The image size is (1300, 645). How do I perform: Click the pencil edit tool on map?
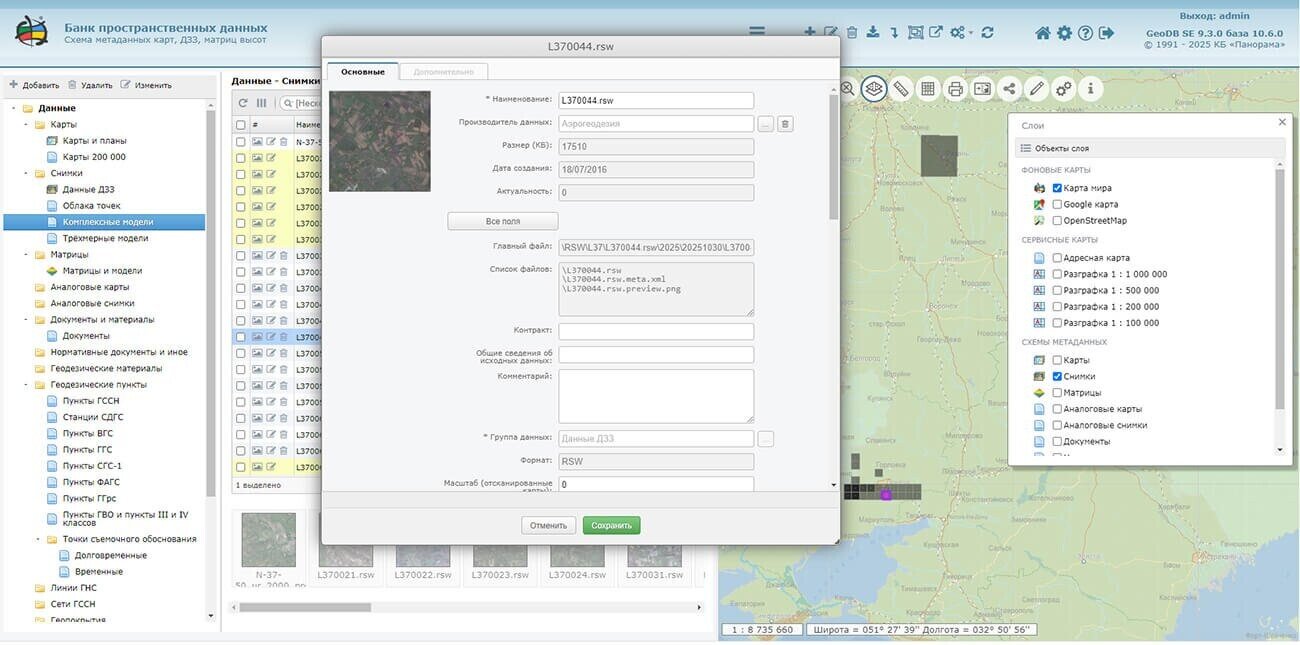pos(1037,89)
